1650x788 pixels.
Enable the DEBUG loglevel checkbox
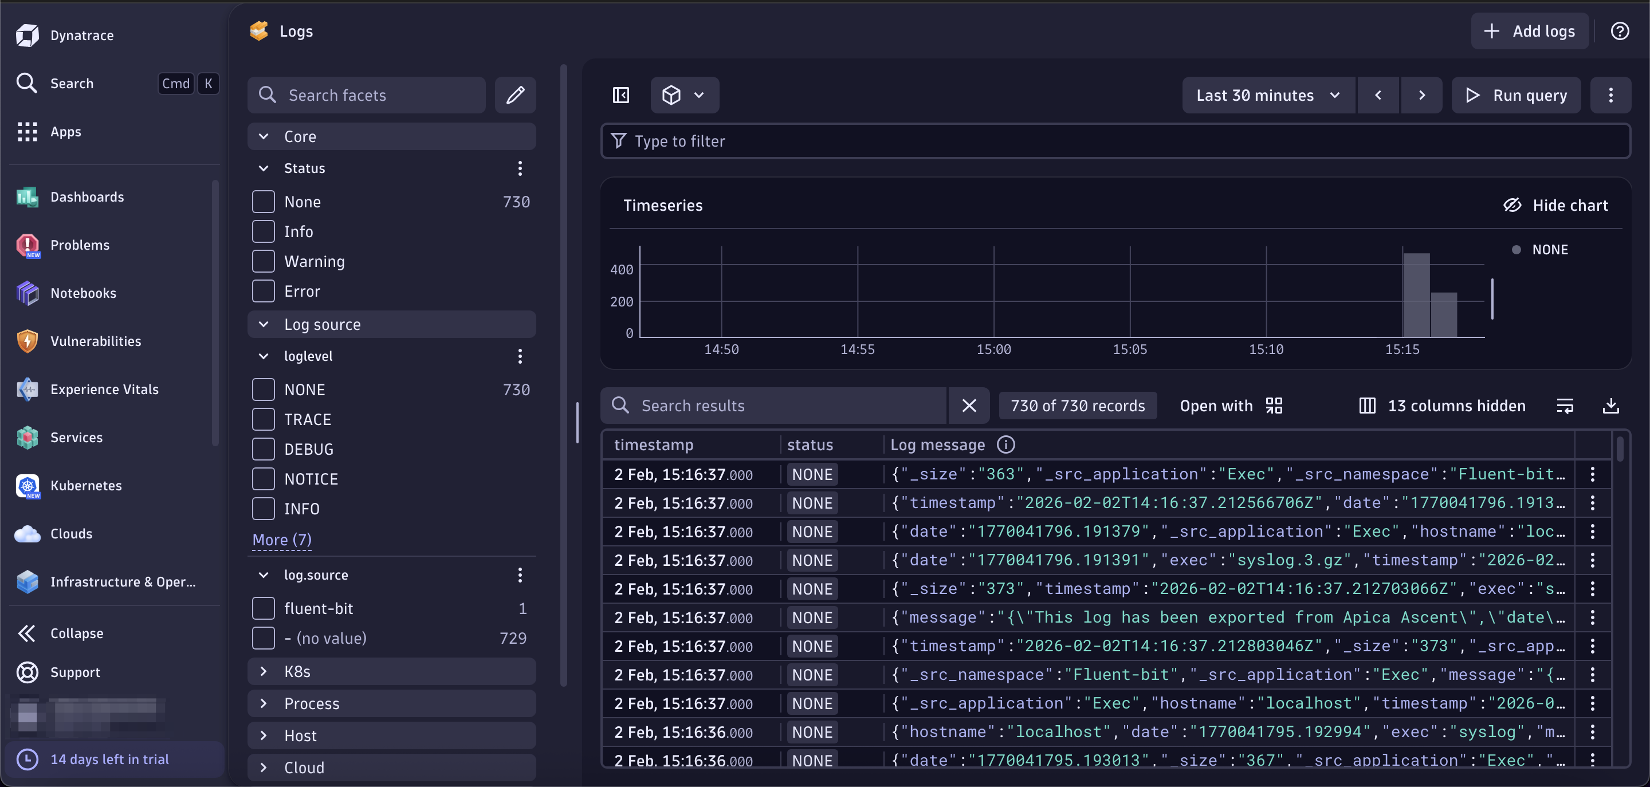click(263, 450)
